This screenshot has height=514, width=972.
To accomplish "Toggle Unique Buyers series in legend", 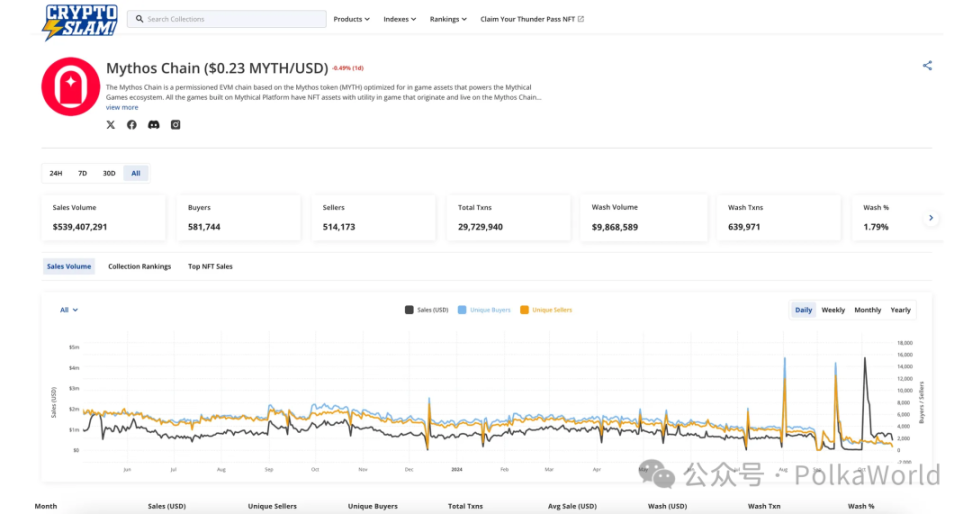I will pos(484,310).
